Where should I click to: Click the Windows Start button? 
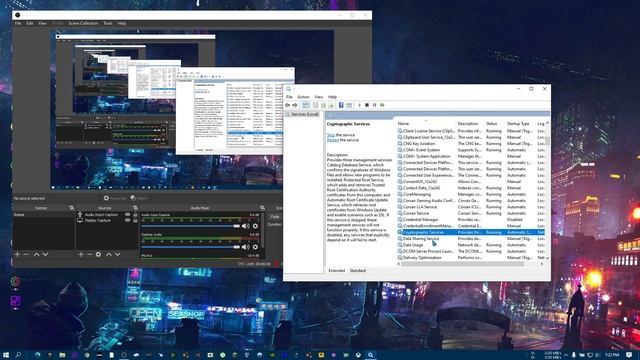tap(6, 355)
